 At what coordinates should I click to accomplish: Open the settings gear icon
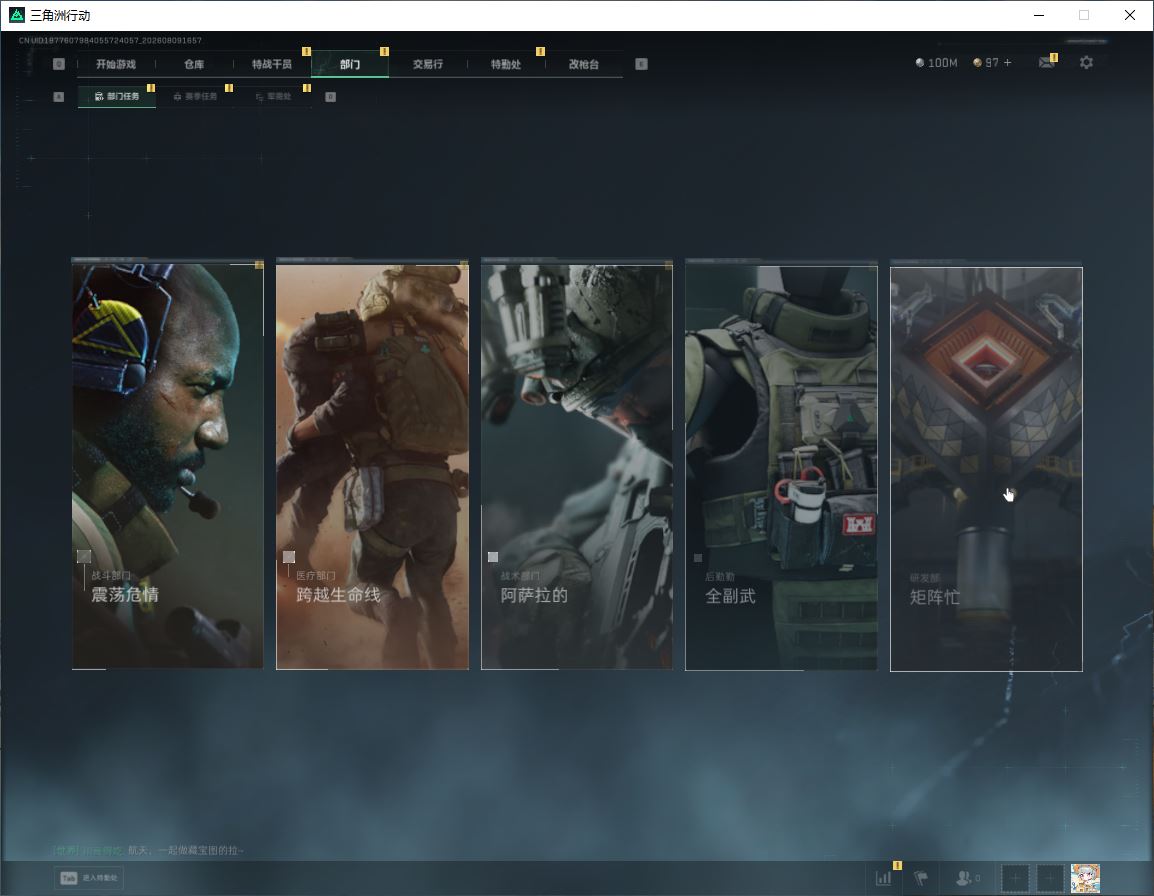coord(1086,63)
